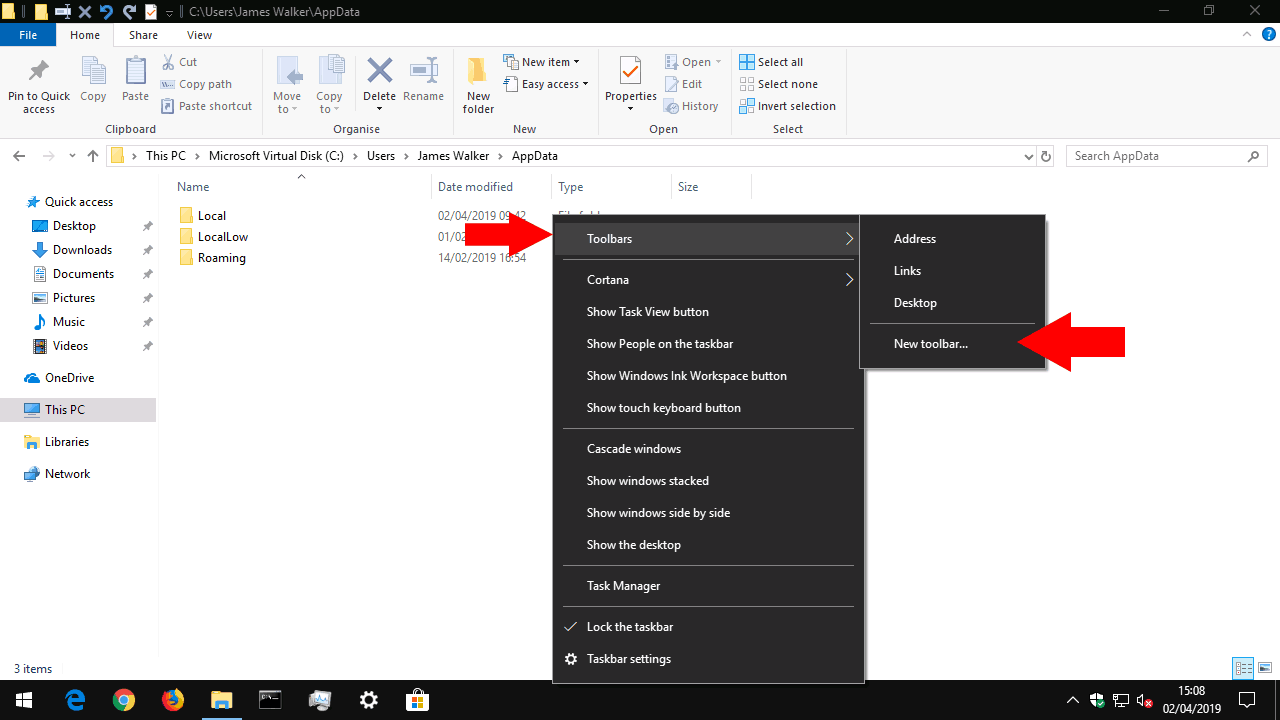Screen dimensions: 1280x720
Task: Click the Search AppData field
Action: coord(1156,156)
